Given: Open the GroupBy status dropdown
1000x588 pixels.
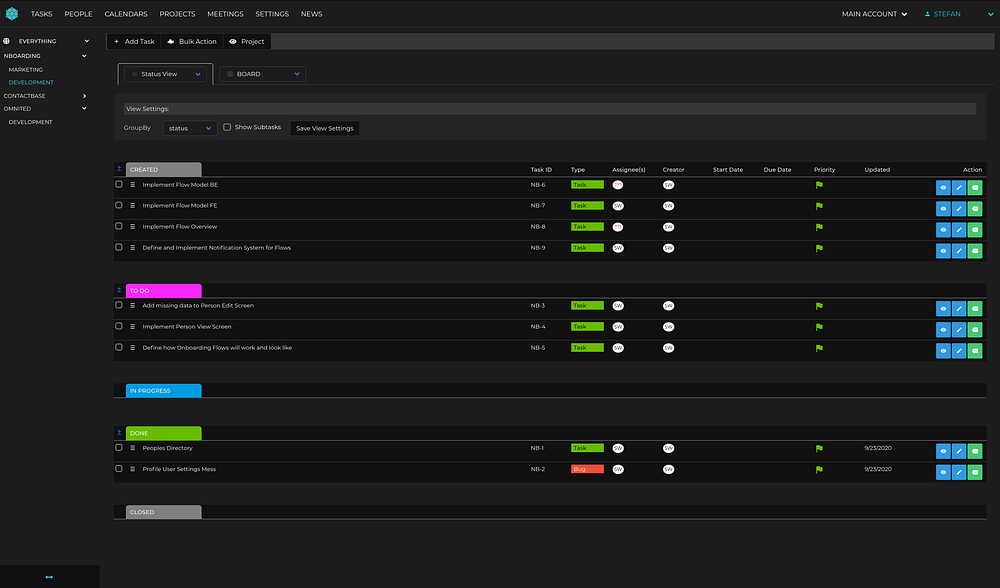Looking at the screenshot, I should pos(189,128).
